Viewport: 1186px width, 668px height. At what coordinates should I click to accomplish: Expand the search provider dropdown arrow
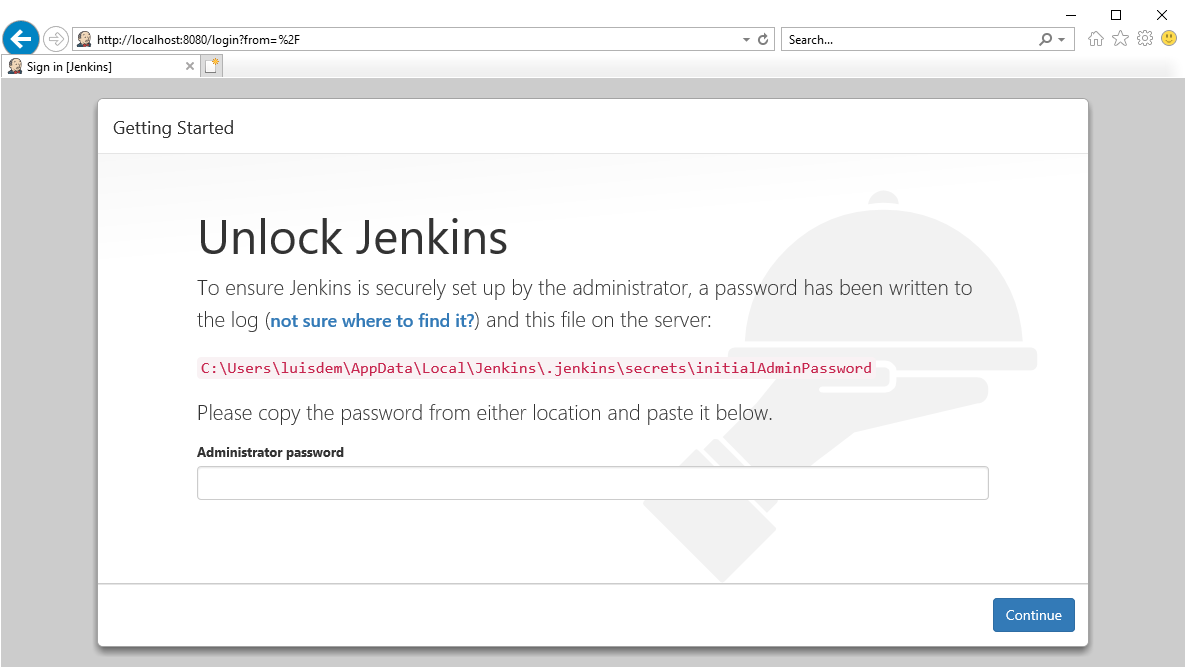(1062, 40)
